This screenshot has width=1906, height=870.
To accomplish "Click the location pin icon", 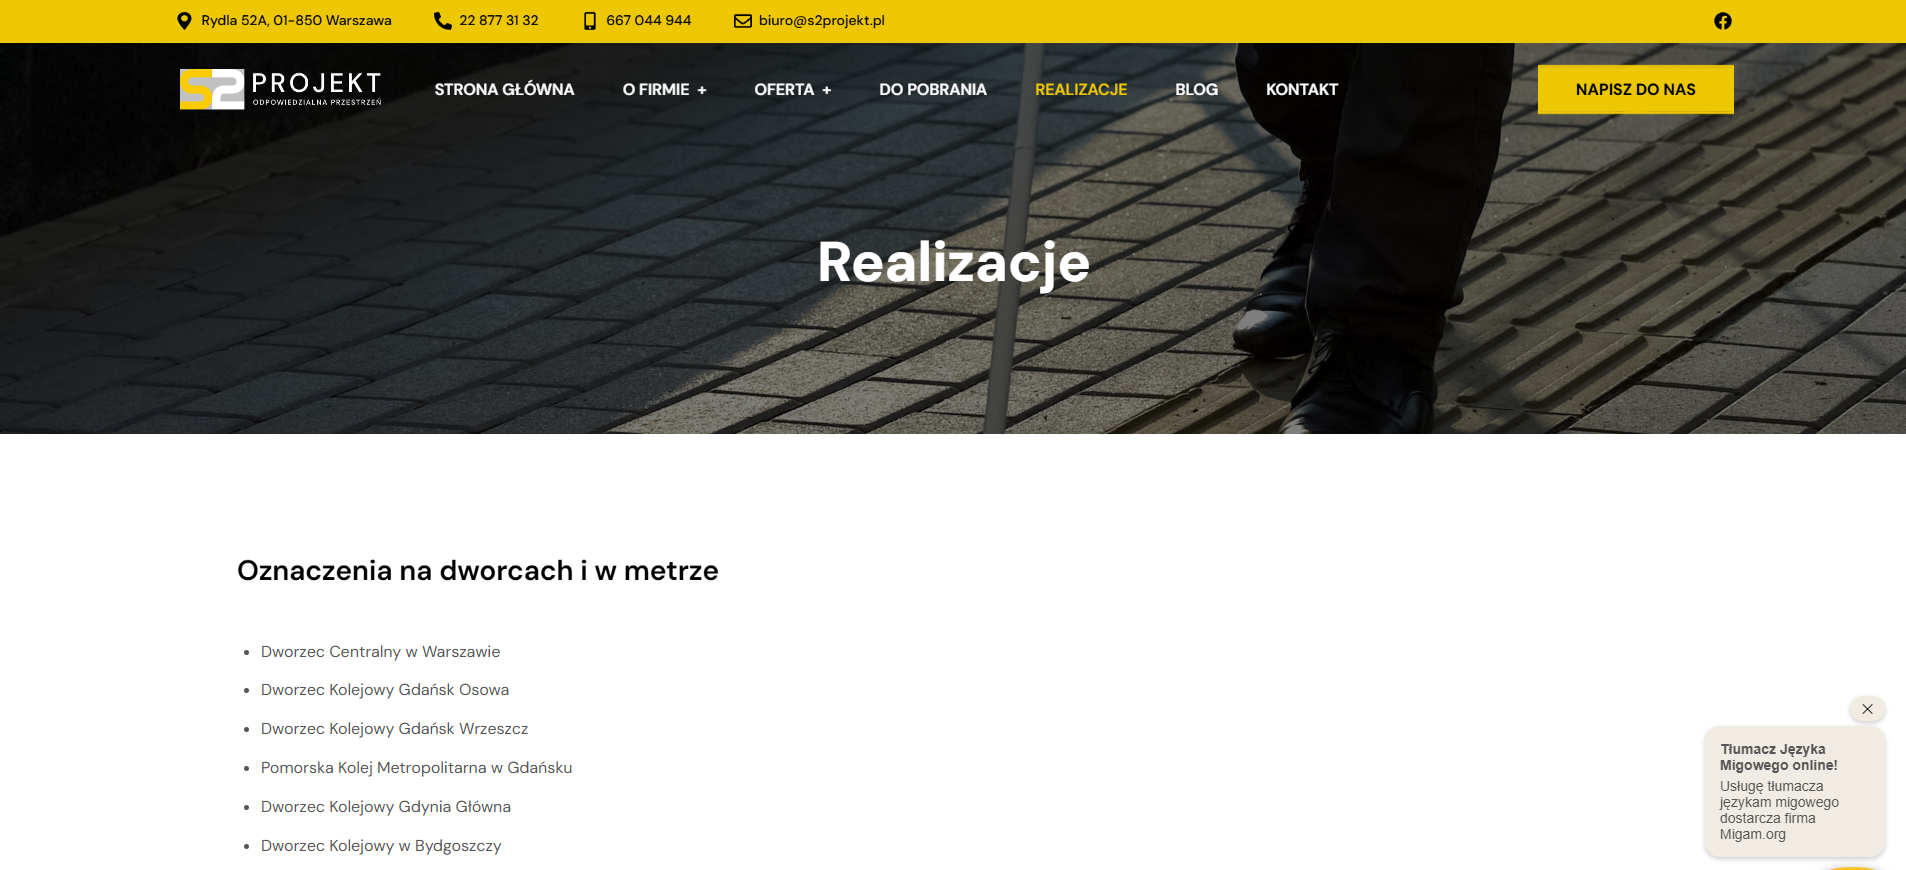I will pos(184,21).
